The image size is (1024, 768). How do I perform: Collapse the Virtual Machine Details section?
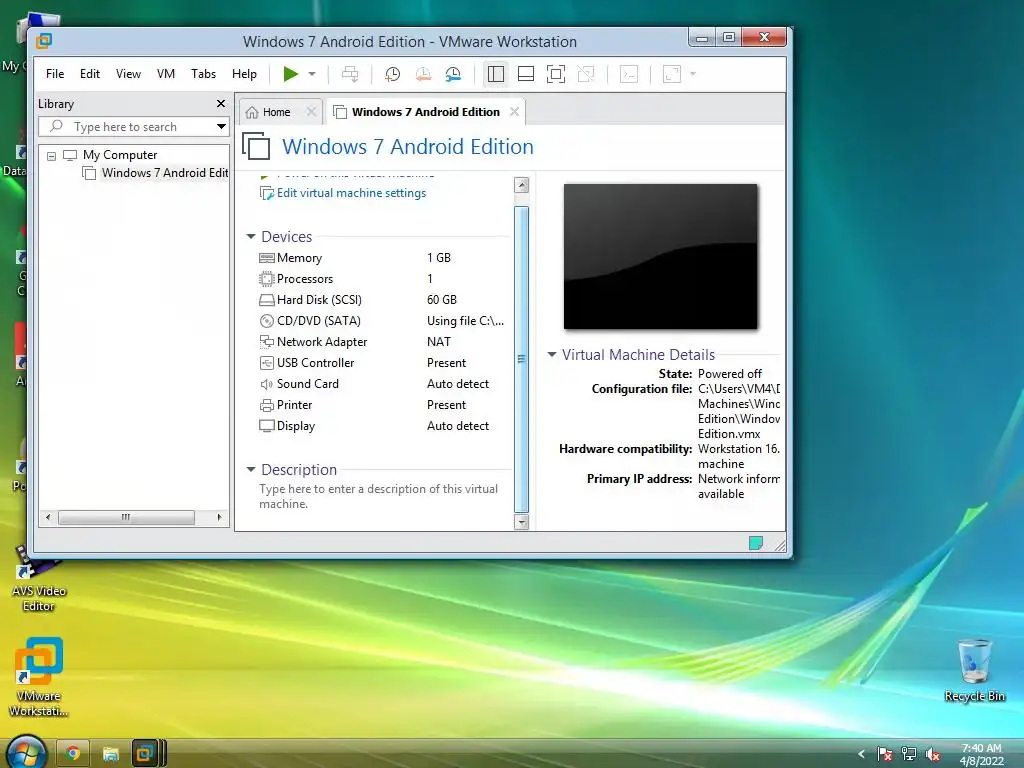click(x=552, y=355)
